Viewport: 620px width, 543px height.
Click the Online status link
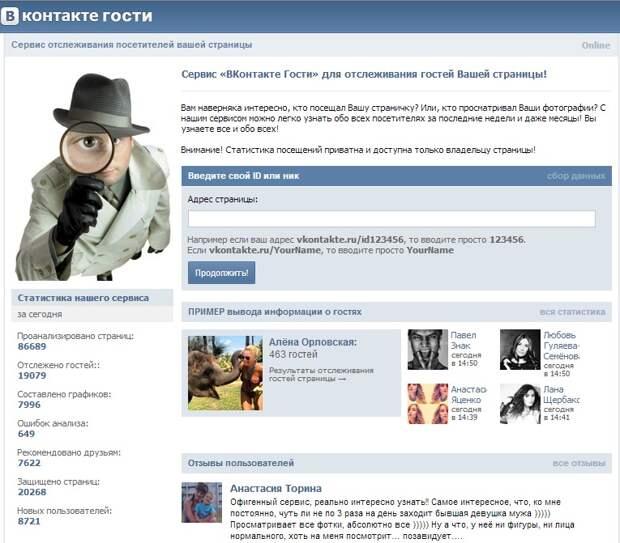(596, 45)
